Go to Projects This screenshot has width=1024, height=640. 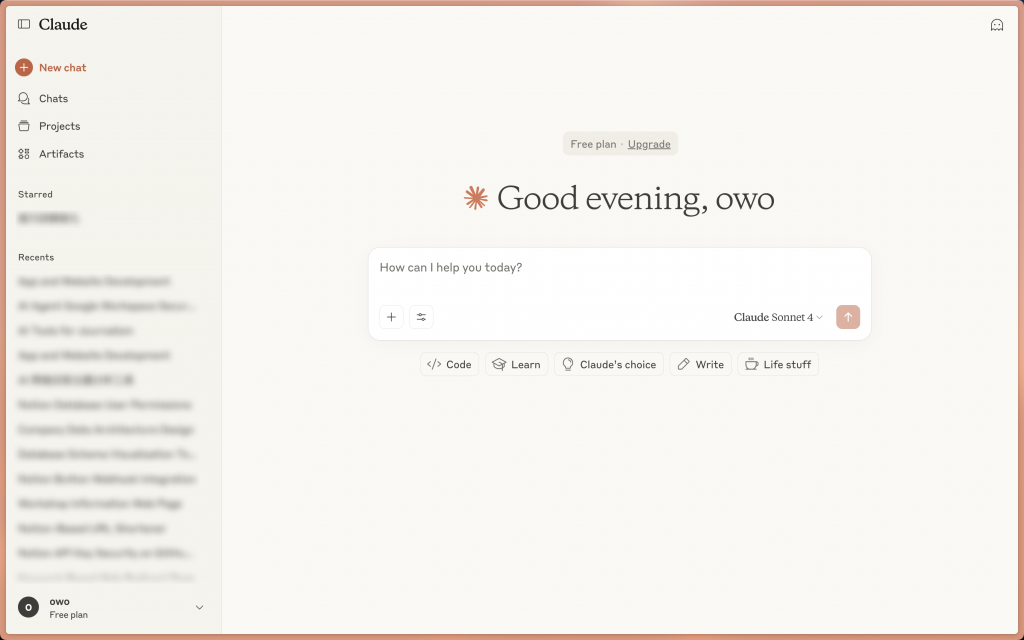click(50, 126)
